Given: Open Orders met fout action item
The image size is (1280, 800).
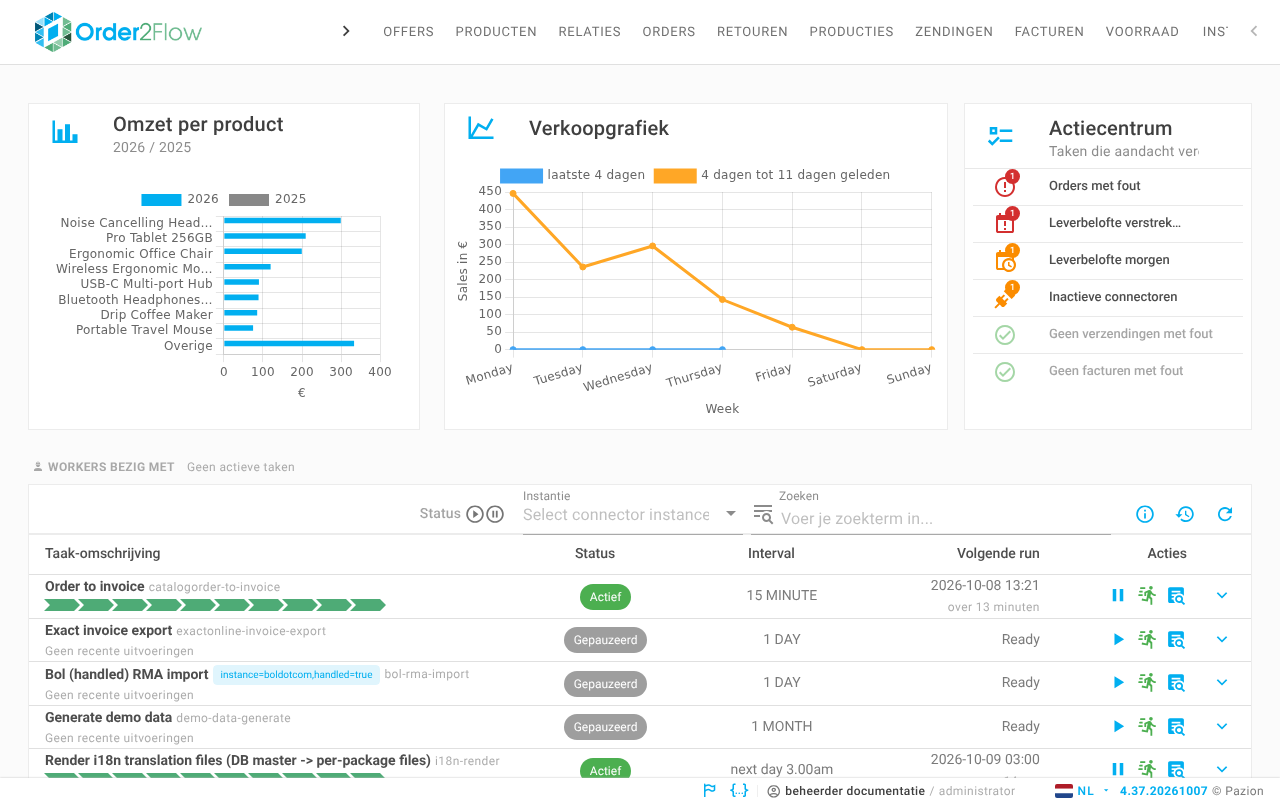Looking at the screenshot, I should click(1108, 186).
